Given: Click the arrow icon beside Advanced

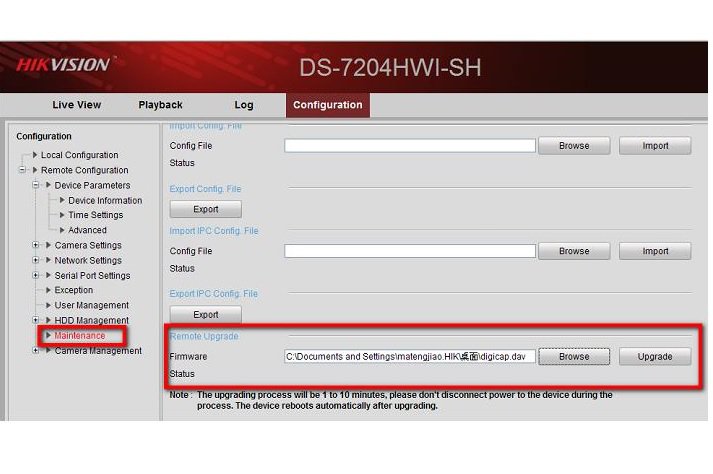Looking at the screenshot, I should click(62, 230).
